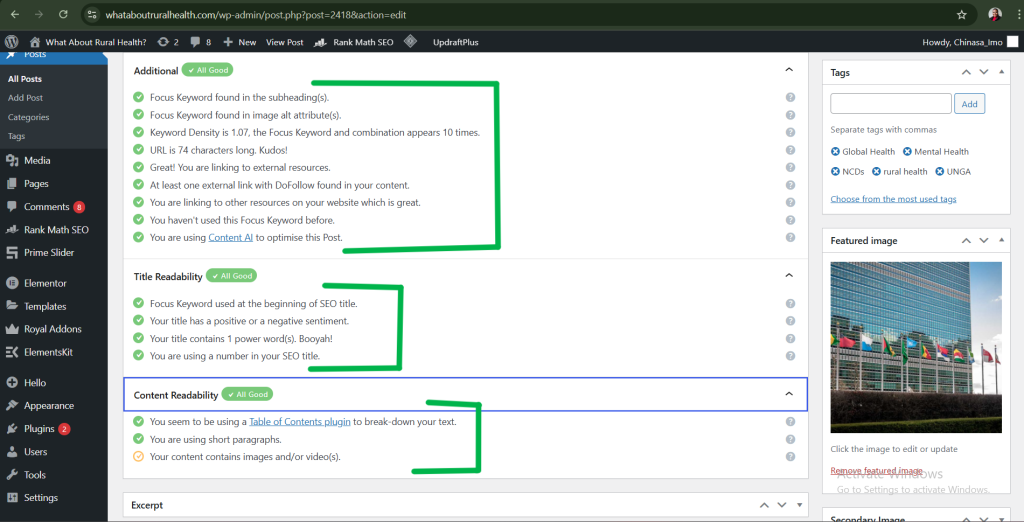Click help icon beside short paragraphs row
The width and height of the screenshot is (1024, 522).
(790, 439)
